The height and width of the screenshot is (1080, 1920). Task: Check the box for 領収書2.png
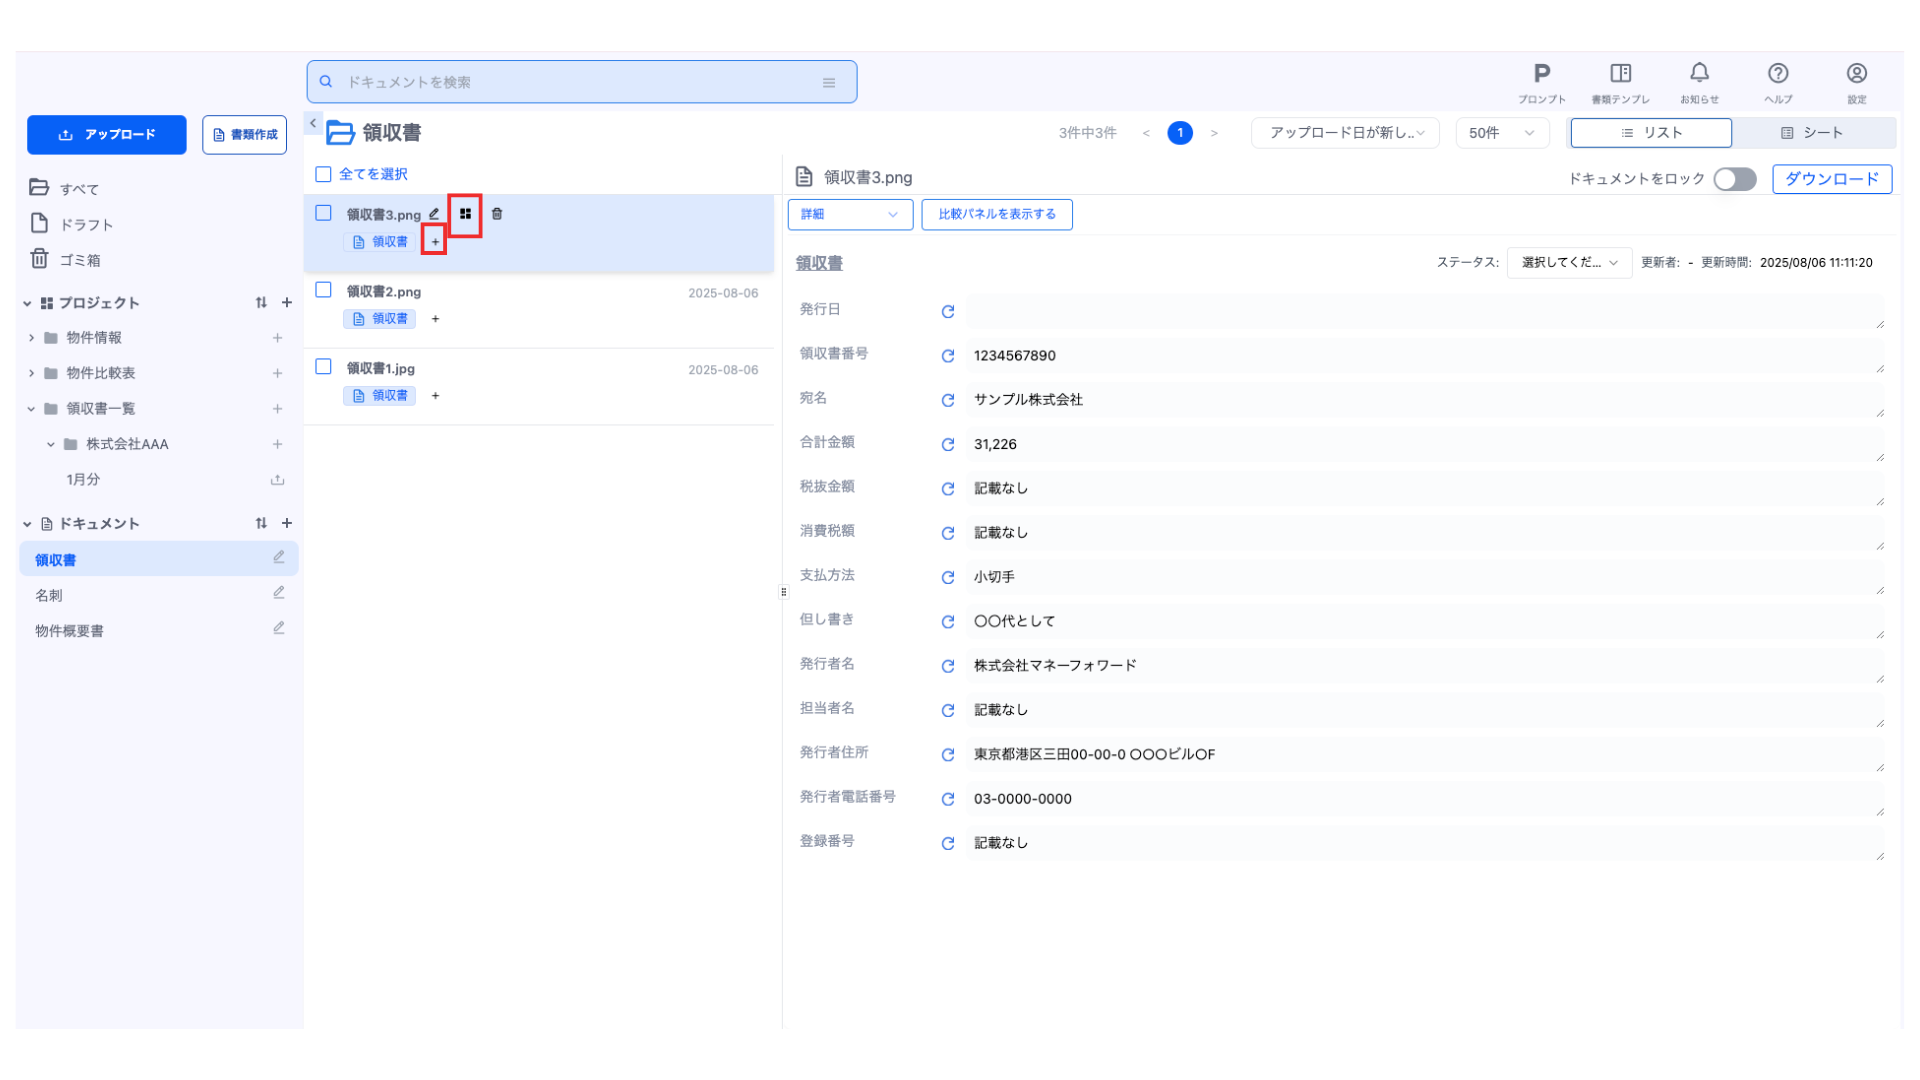(323, 290)
